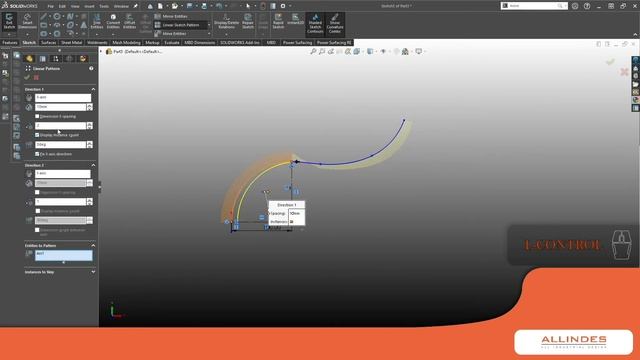Click Mirror Entities in the ribbon
640x360 pixels.
pos(171,16)
